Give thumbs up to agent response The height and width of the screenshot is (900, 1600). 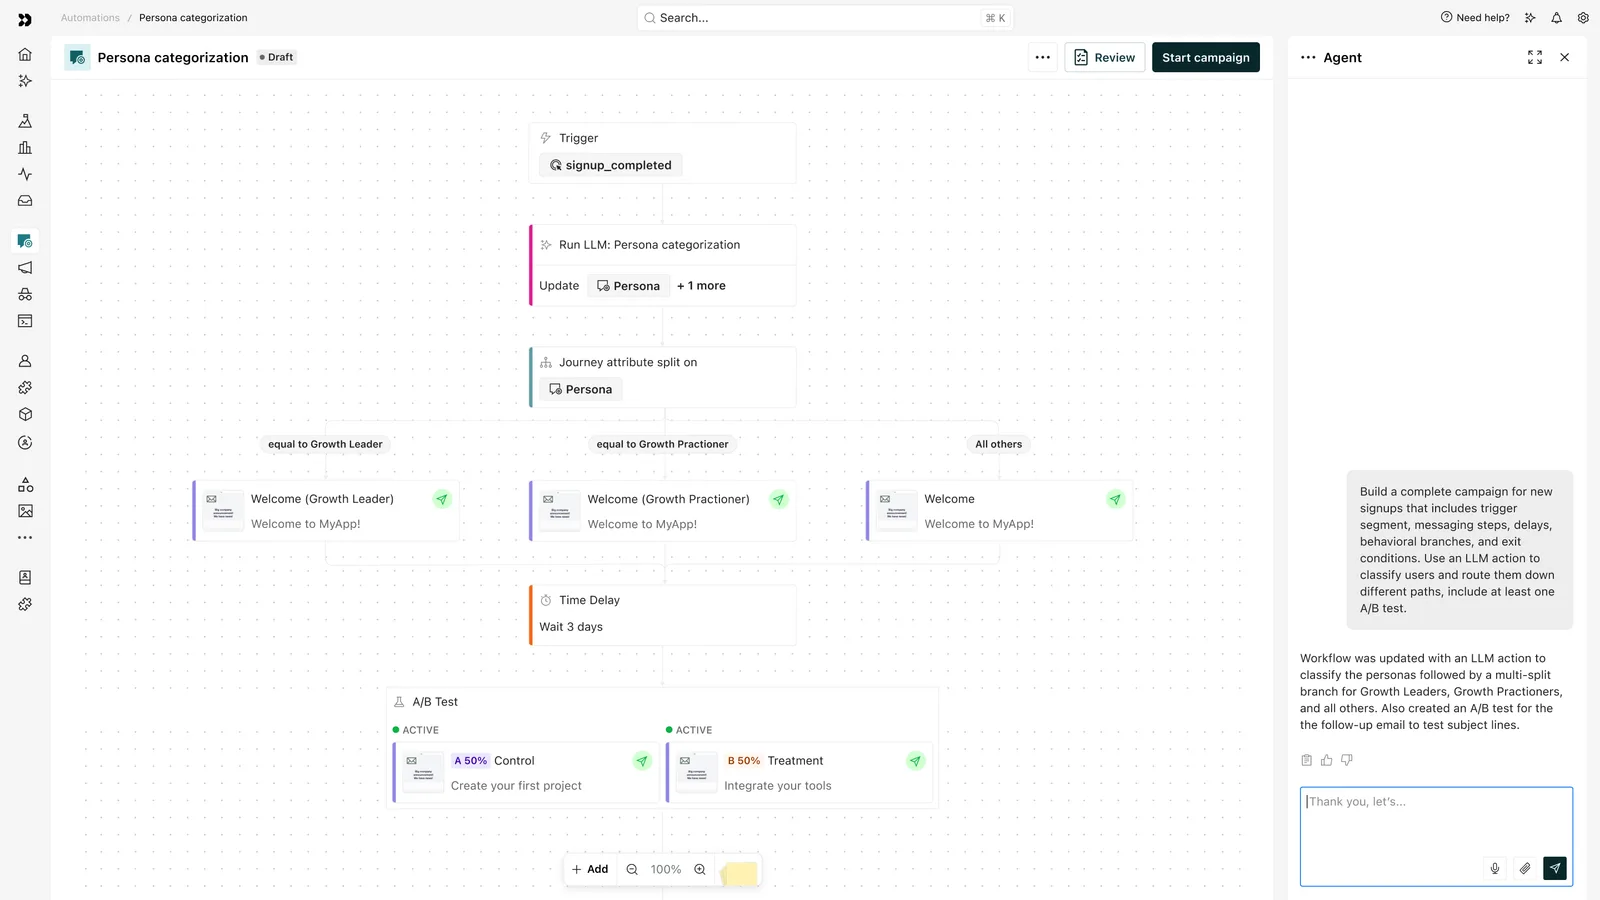coord(1327,760)
